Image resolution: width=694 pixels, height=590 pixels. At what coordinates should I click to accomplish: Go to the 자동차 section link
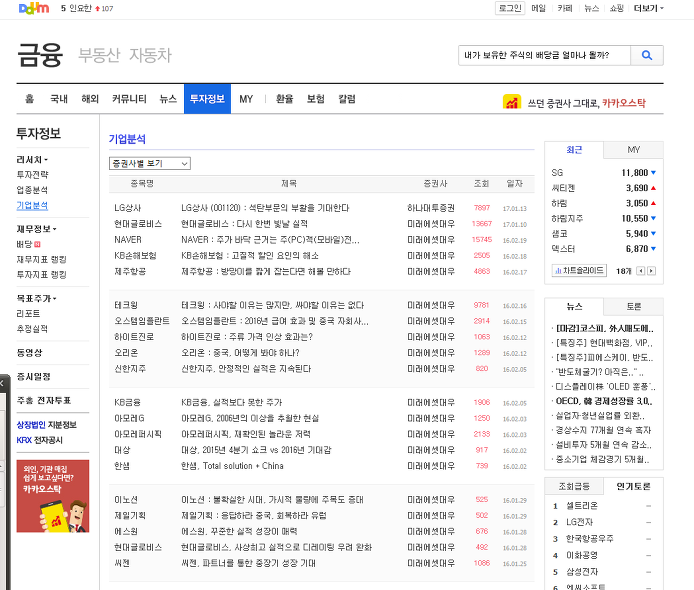tap(150, 55)
